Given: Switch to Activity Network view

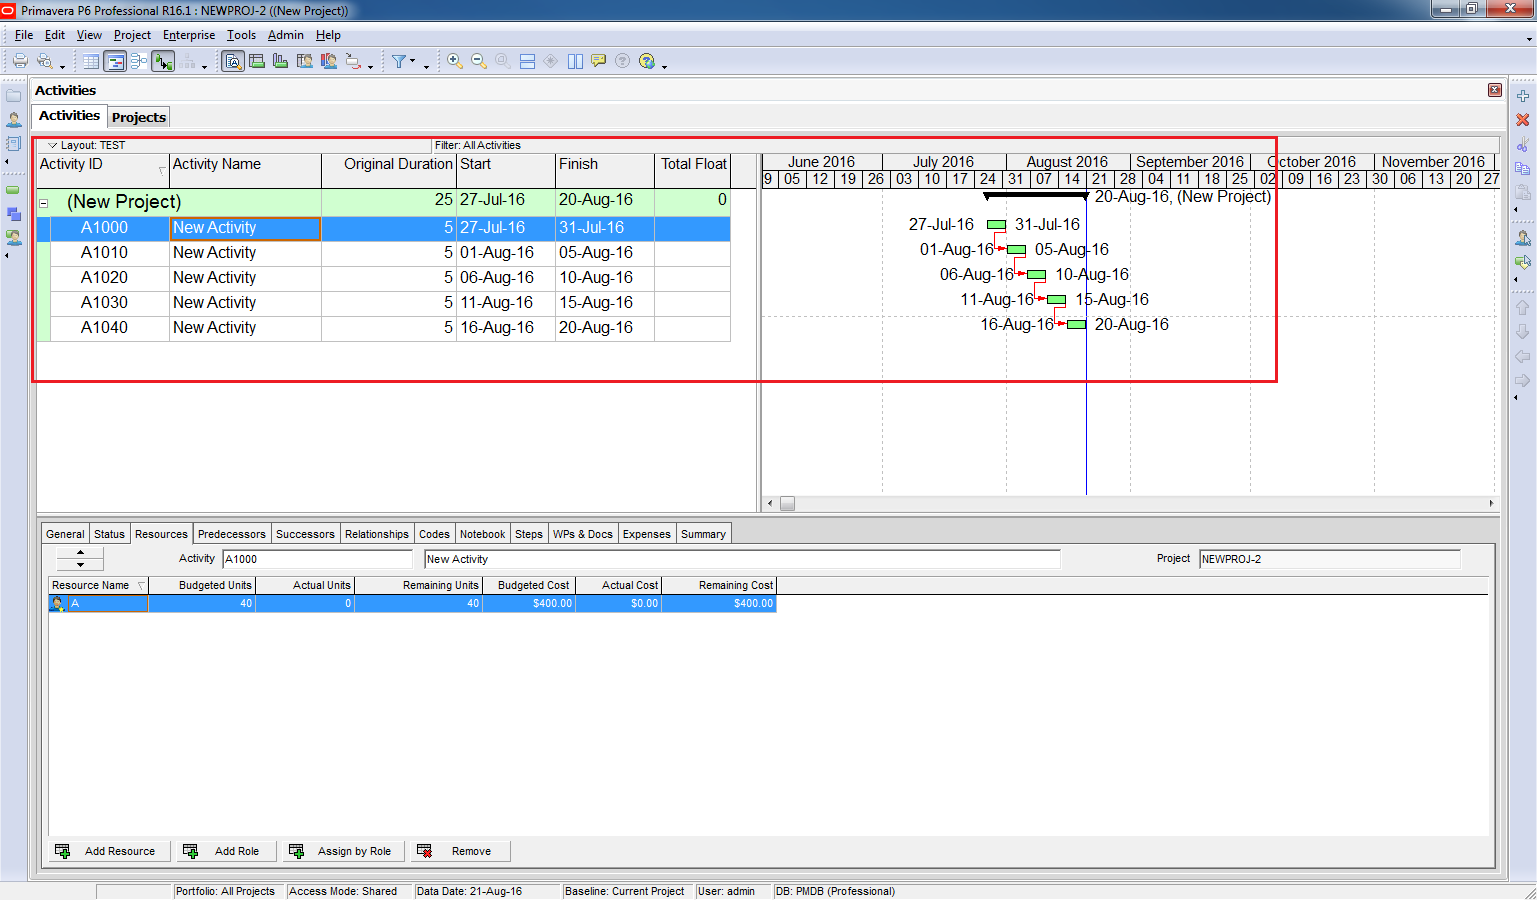Looking at the screenshot, I should coord(139,61).
